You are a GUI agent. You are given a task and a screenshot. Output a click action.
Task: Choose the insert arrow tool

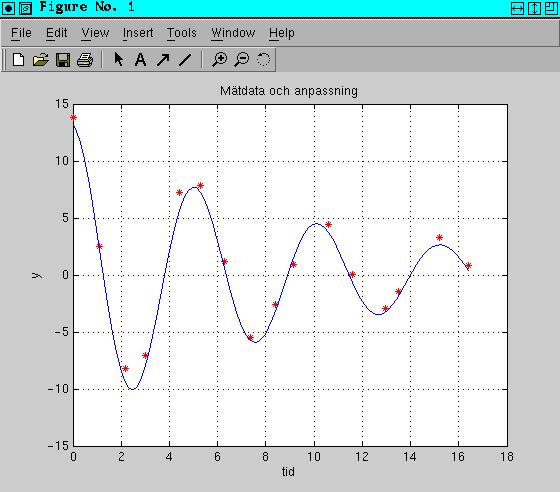(163, 60)
